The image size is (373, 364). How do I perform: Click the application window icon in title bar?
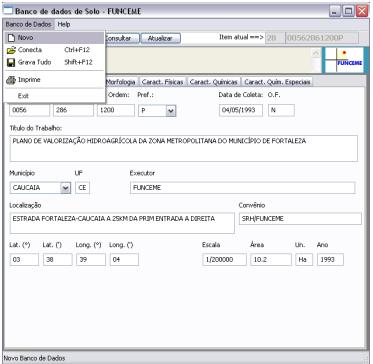click(8, 11)
